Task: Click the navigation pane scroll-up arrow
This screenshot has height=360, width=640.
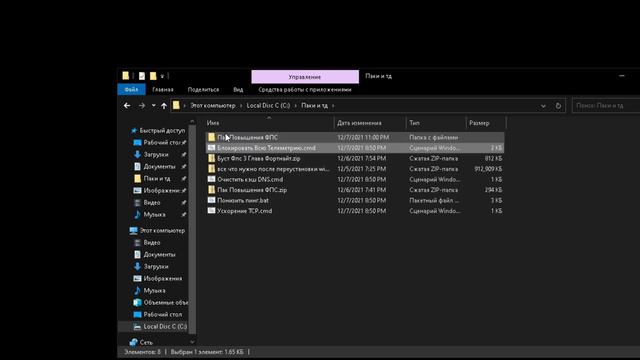Action: [x=192, y=122]
